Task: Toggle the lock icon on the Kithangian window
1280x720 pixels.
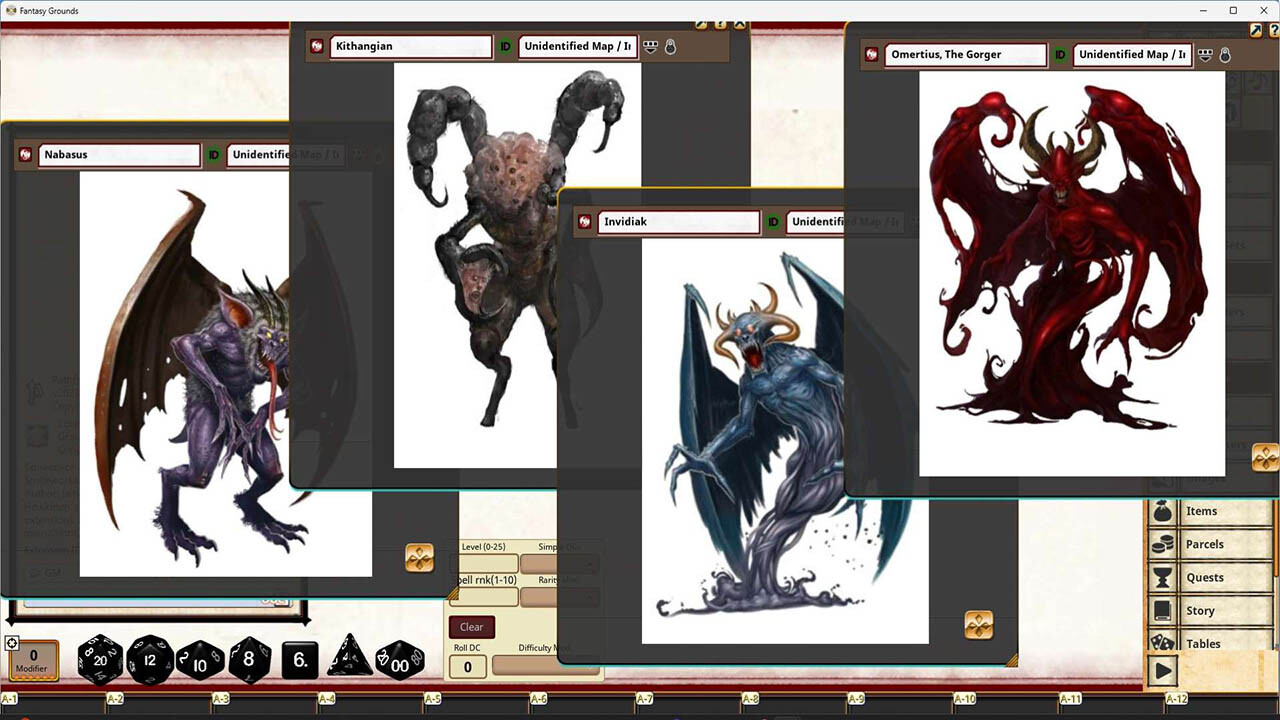Action: click(670, 46)
